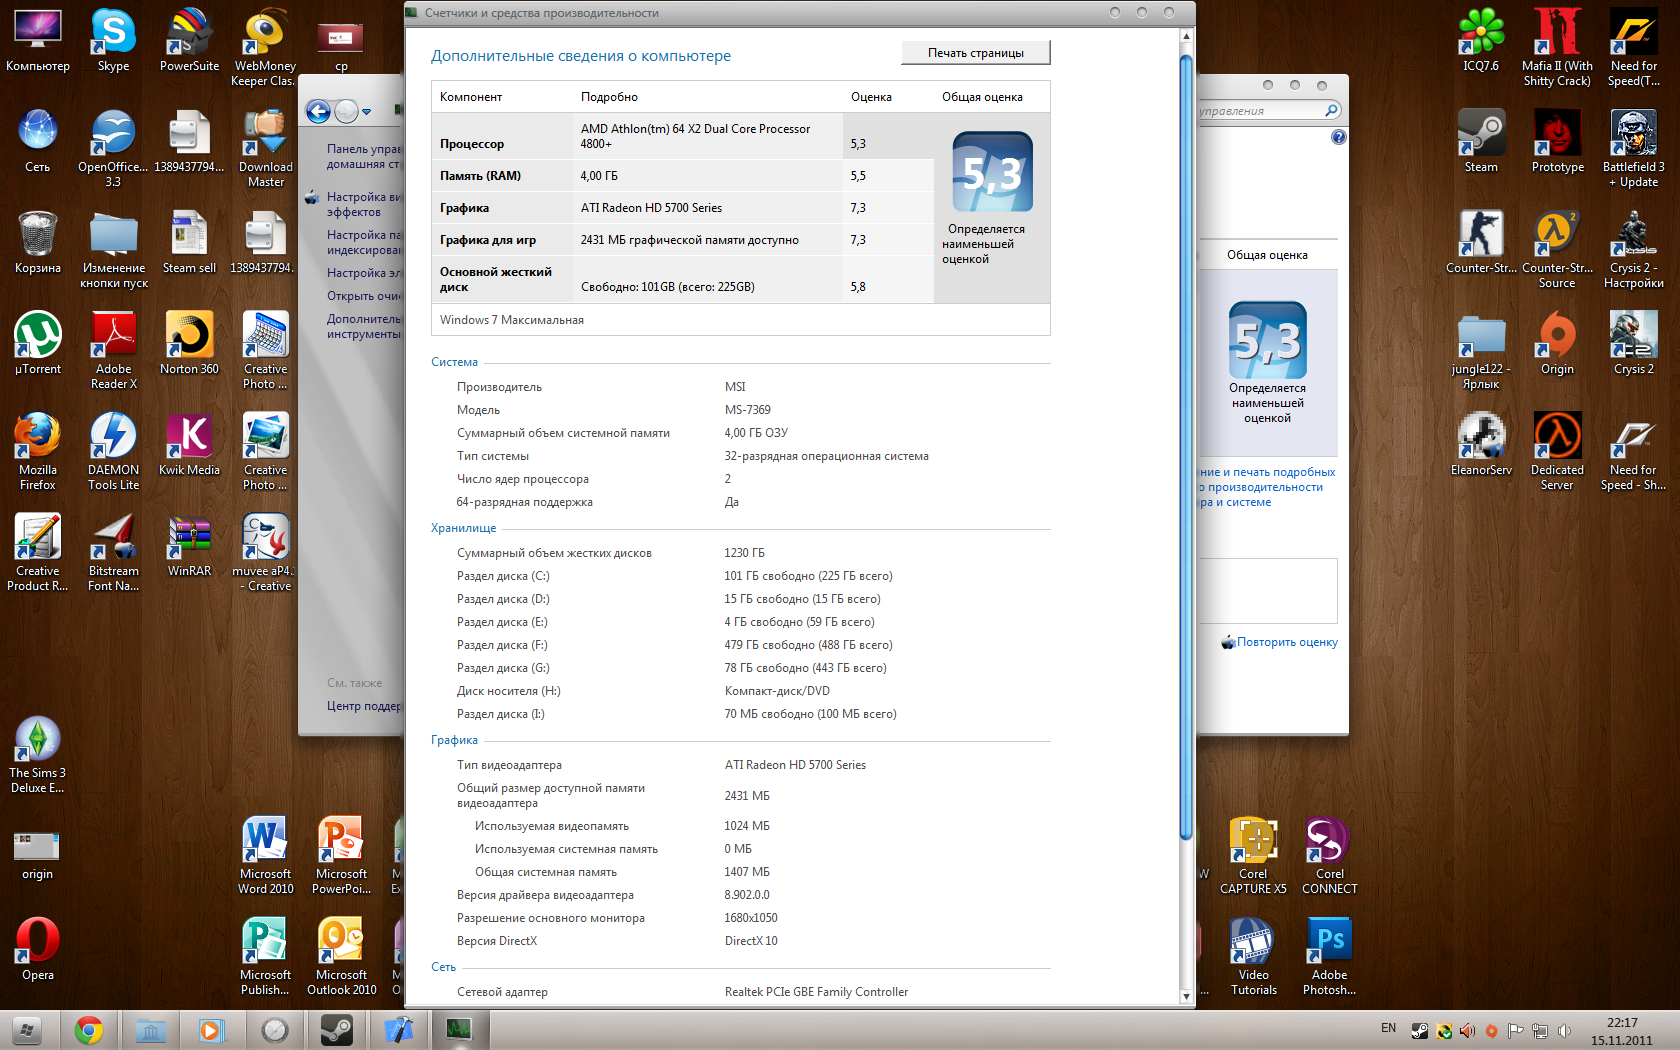Click the ATI Radeon HD 5700 Series table cell

click(x=651, y=208)
